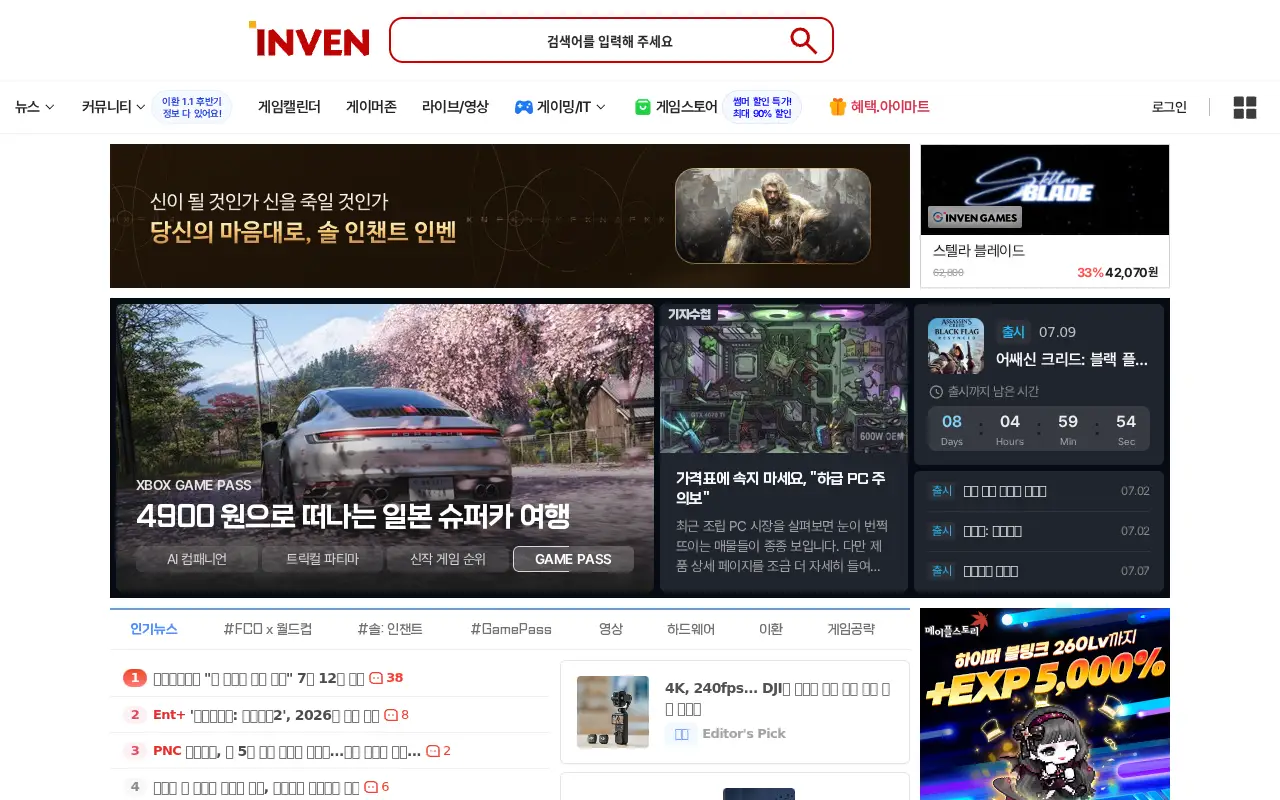Click the DJI camera article thumbnail
Image resolution: width=1280 pixels, height=800 pixels.
coord(613,712)
